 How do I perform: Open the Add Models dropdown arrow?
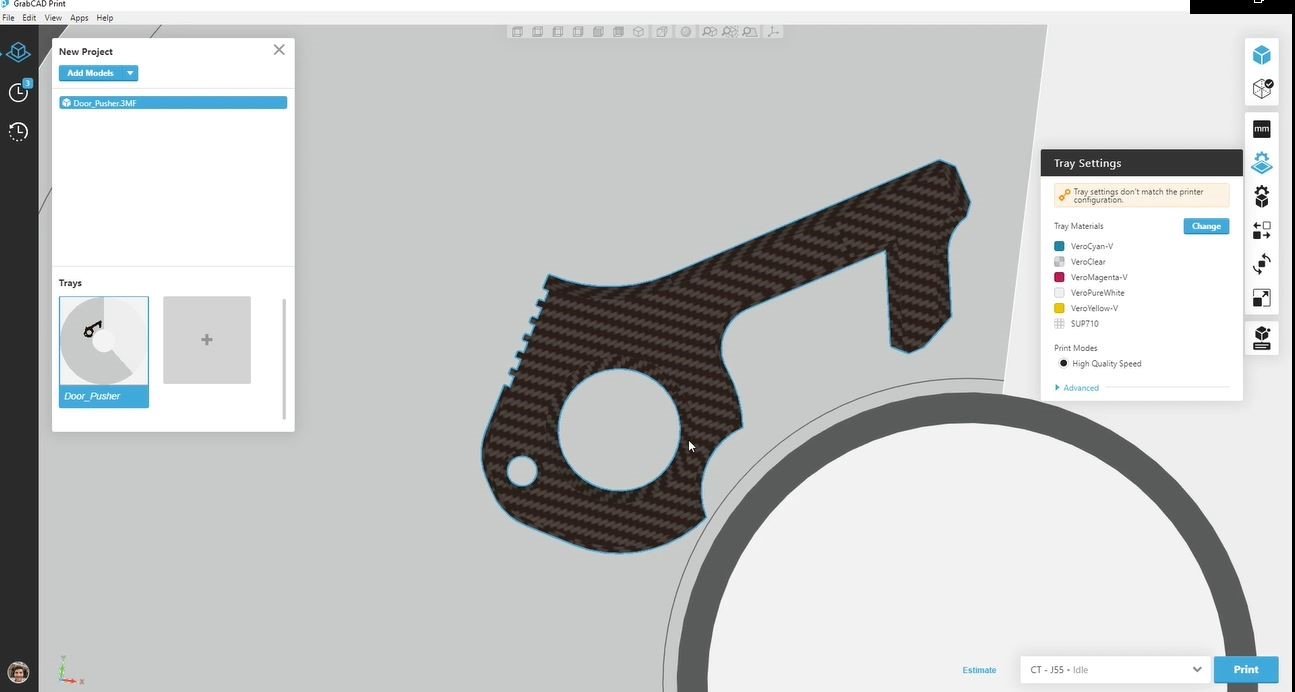pos(130,73)
